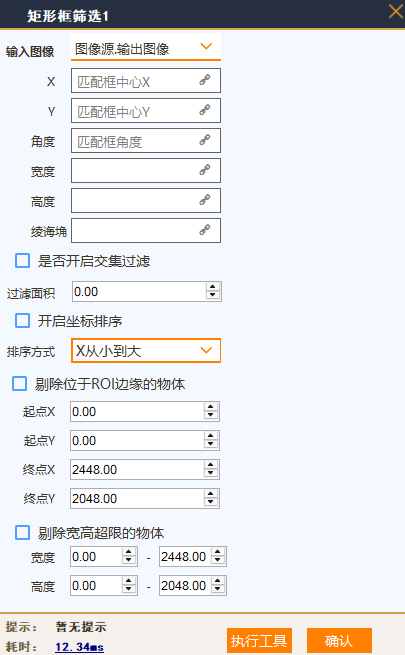The width and height of the screenshot is (405, 655).
Task: Increase 过滤面积 value with up arrow
Action: [213, 287]
